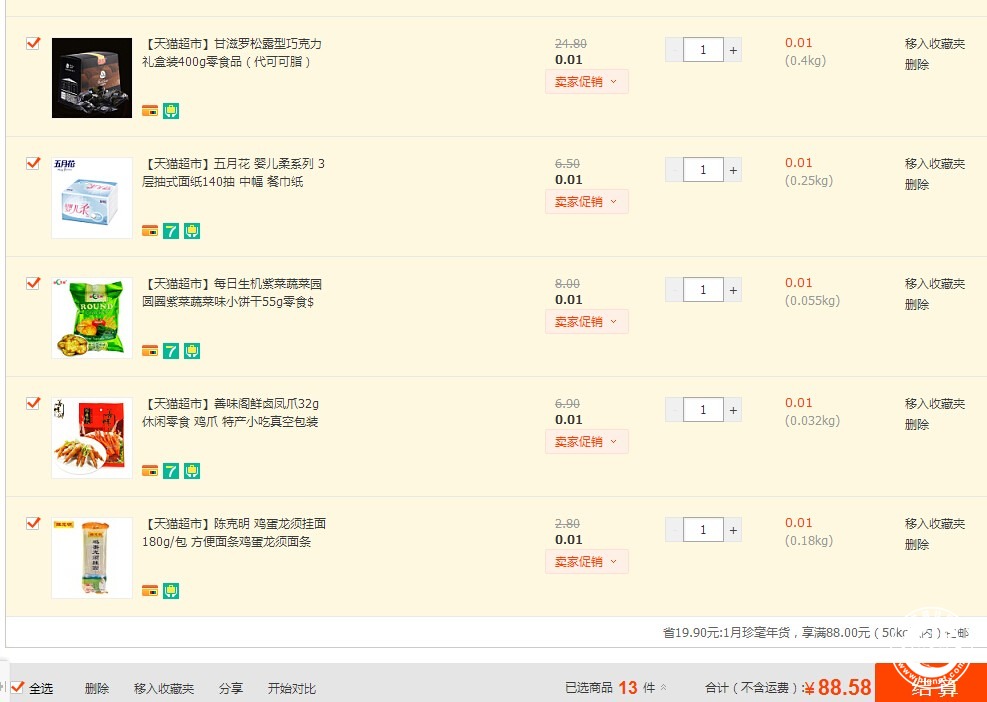The image size is (987, 702).
Task: Increase quantity of 凤爪 item
Action: tap(733, 410)
